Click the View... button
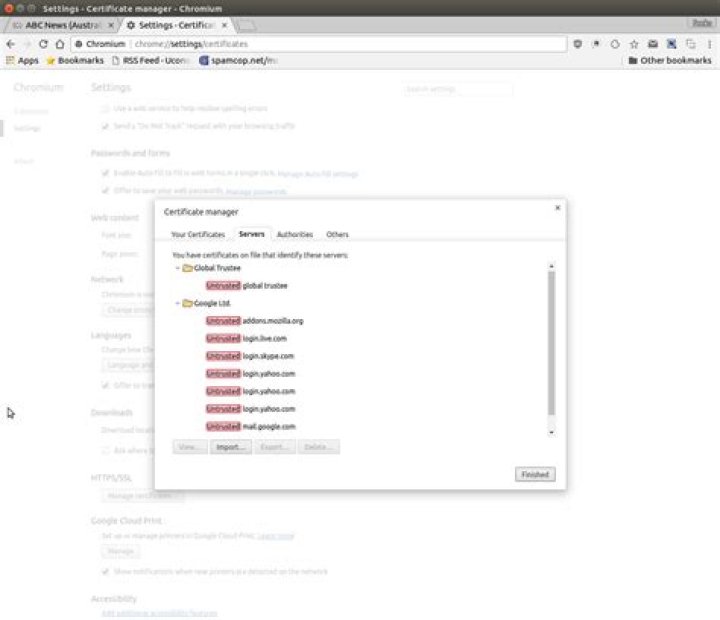 click(190, 447)
